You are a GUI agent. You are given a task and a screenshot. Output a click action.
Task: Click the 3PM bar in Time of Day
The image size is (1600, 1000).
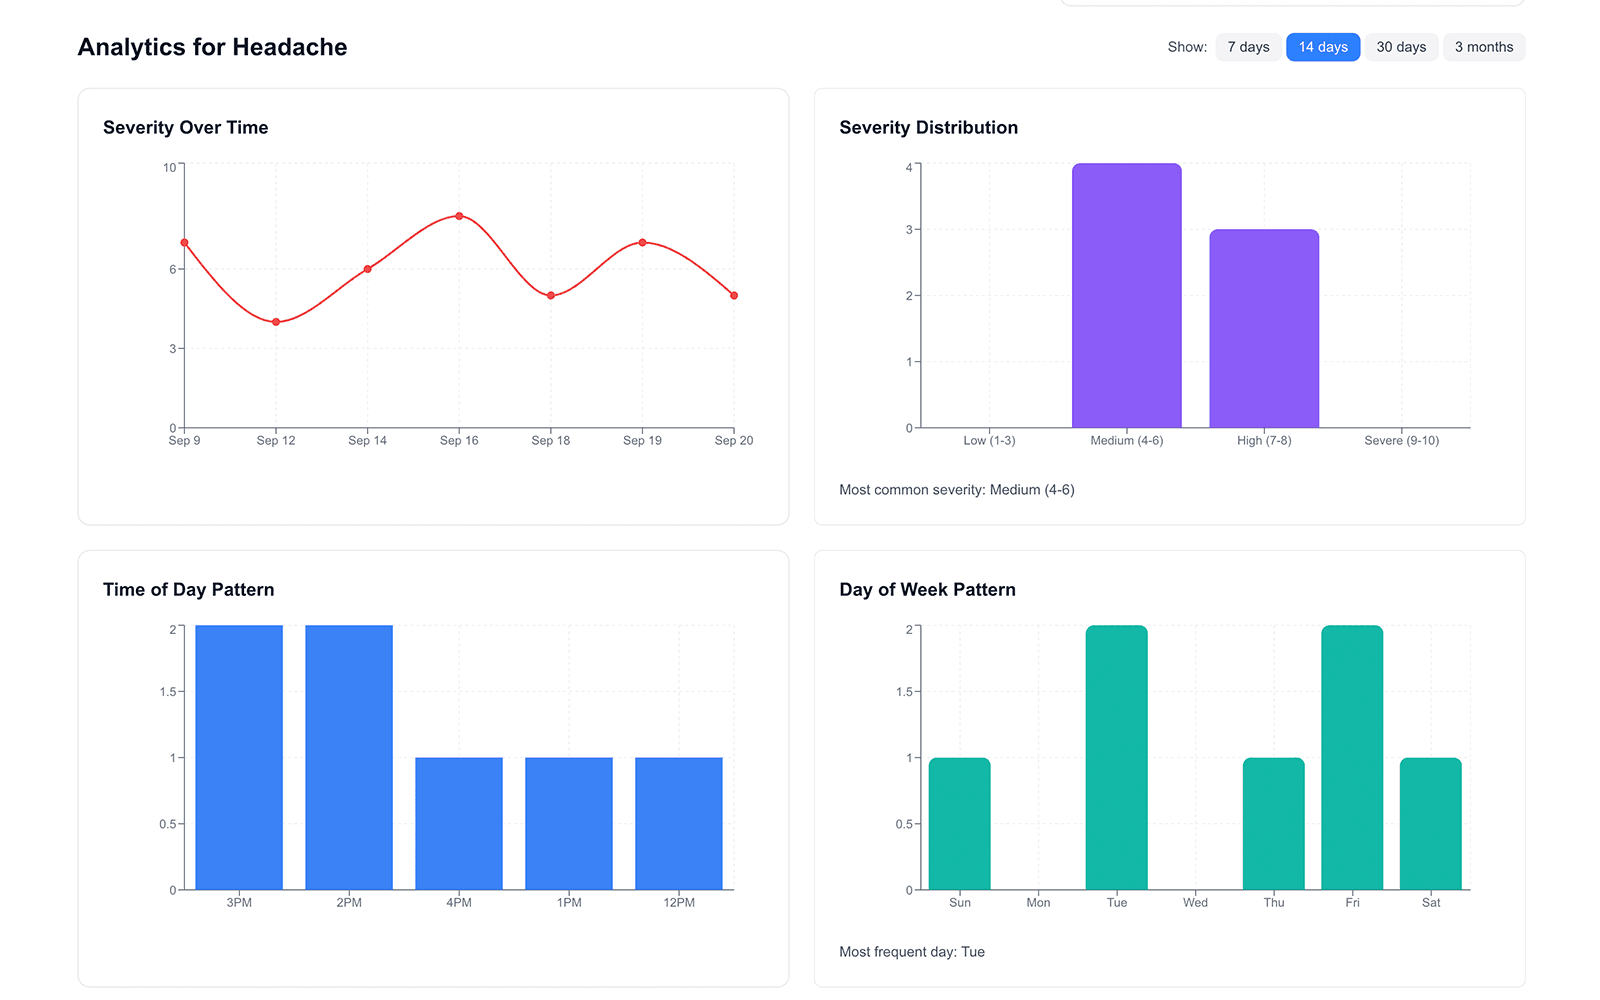pyautogui.click(x=239, y=757)
